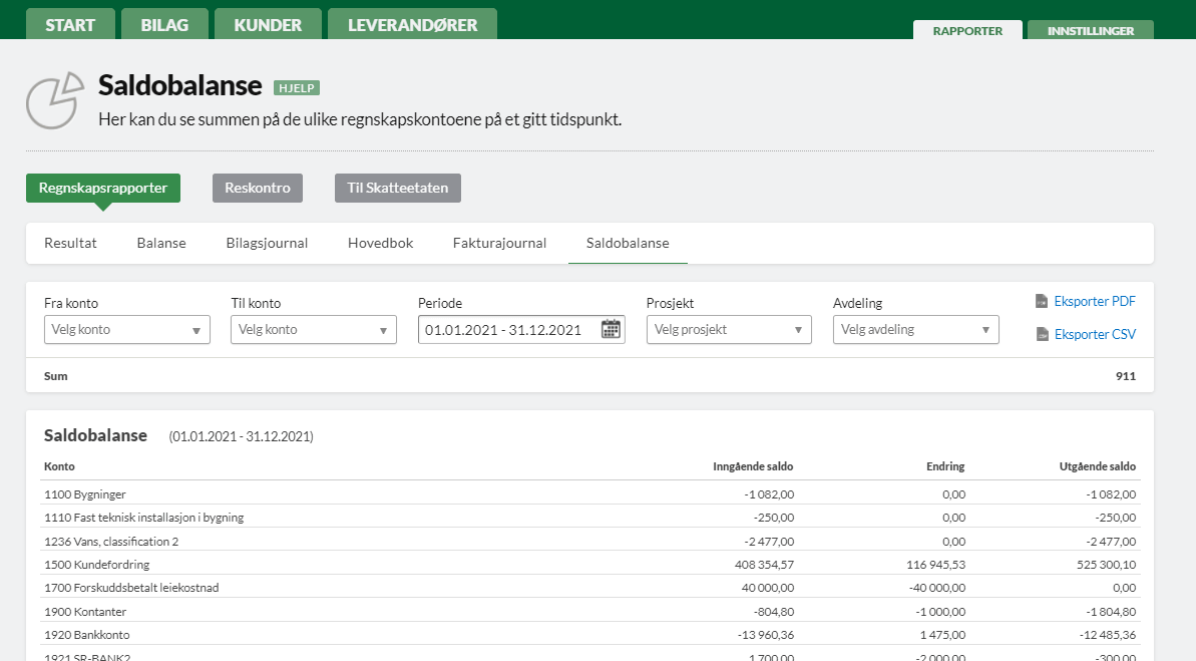Click the 1500 Kundefordring row
This screenshot has height=661, width=1196.
pos(590,564)
